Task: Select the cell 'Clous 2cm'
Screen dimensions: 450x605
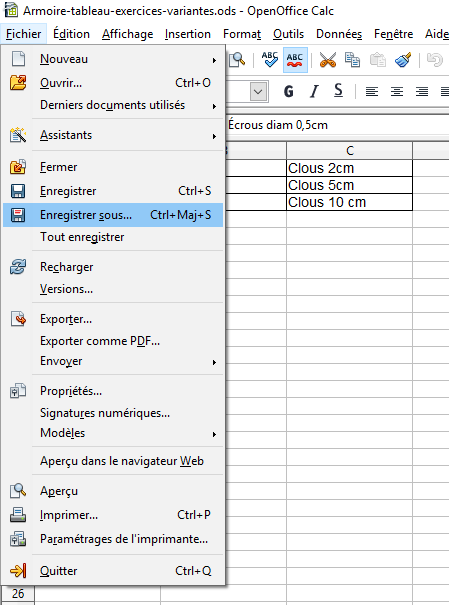Action: (x=350, y=168)
